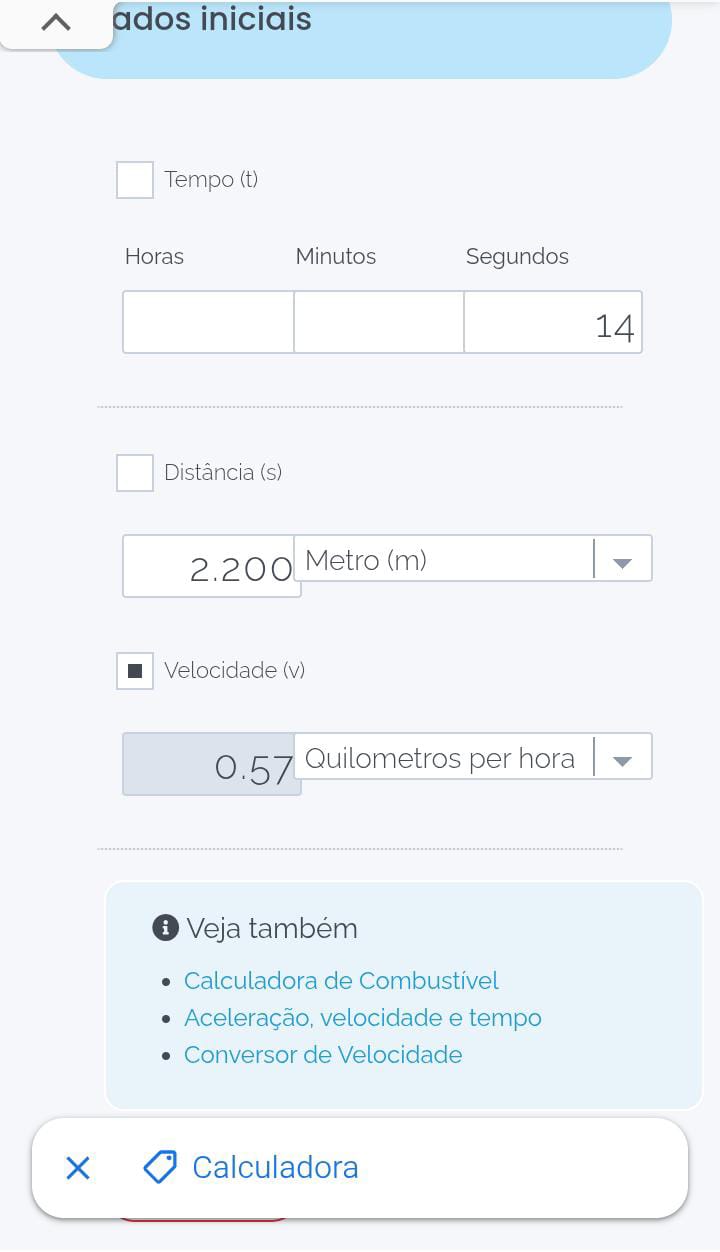
Task: Click the info icon beside Veja também
Action: pyautogui.click(x=165, y=928)
